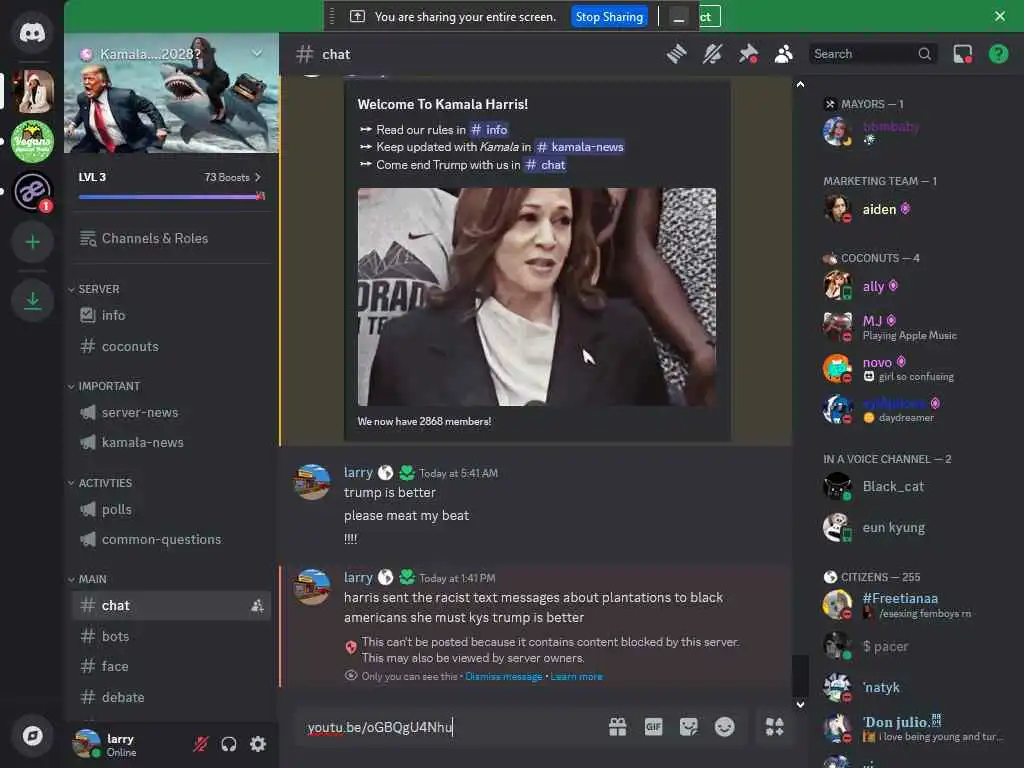This screenshot has height=768, width=1024.
Task: Toggle microphone mute in user panel
Action: [x=200, y=744]
